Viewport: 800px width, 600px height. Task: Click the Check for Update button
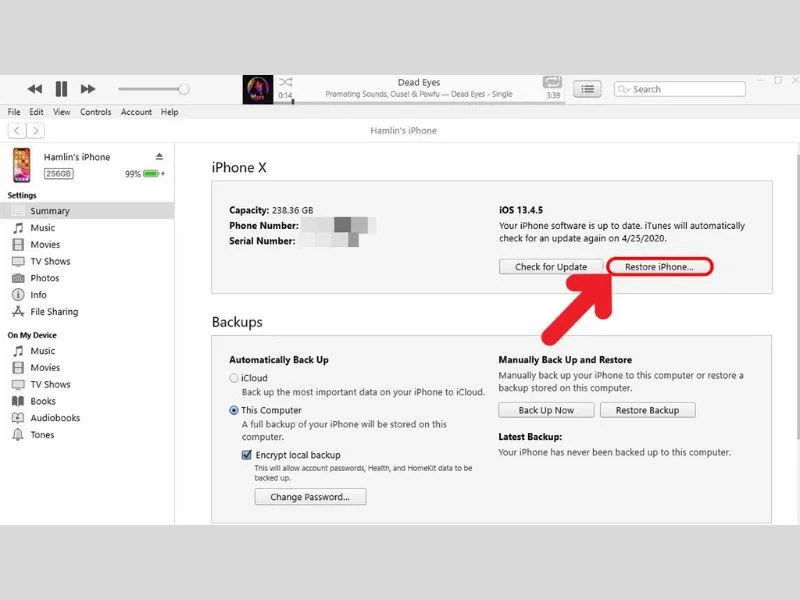(551, 267)
